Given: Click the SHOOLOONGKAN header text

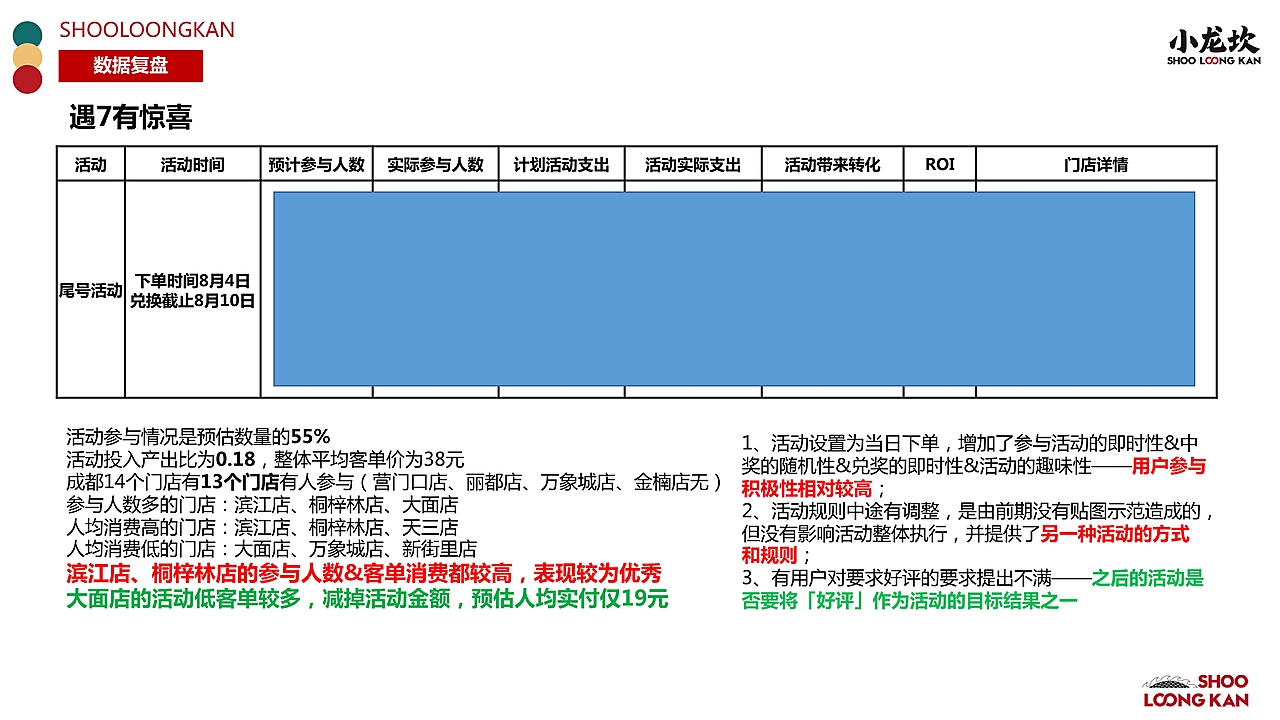Looking at the screenshot, I should pyautogui.click(x=147, y=30).
